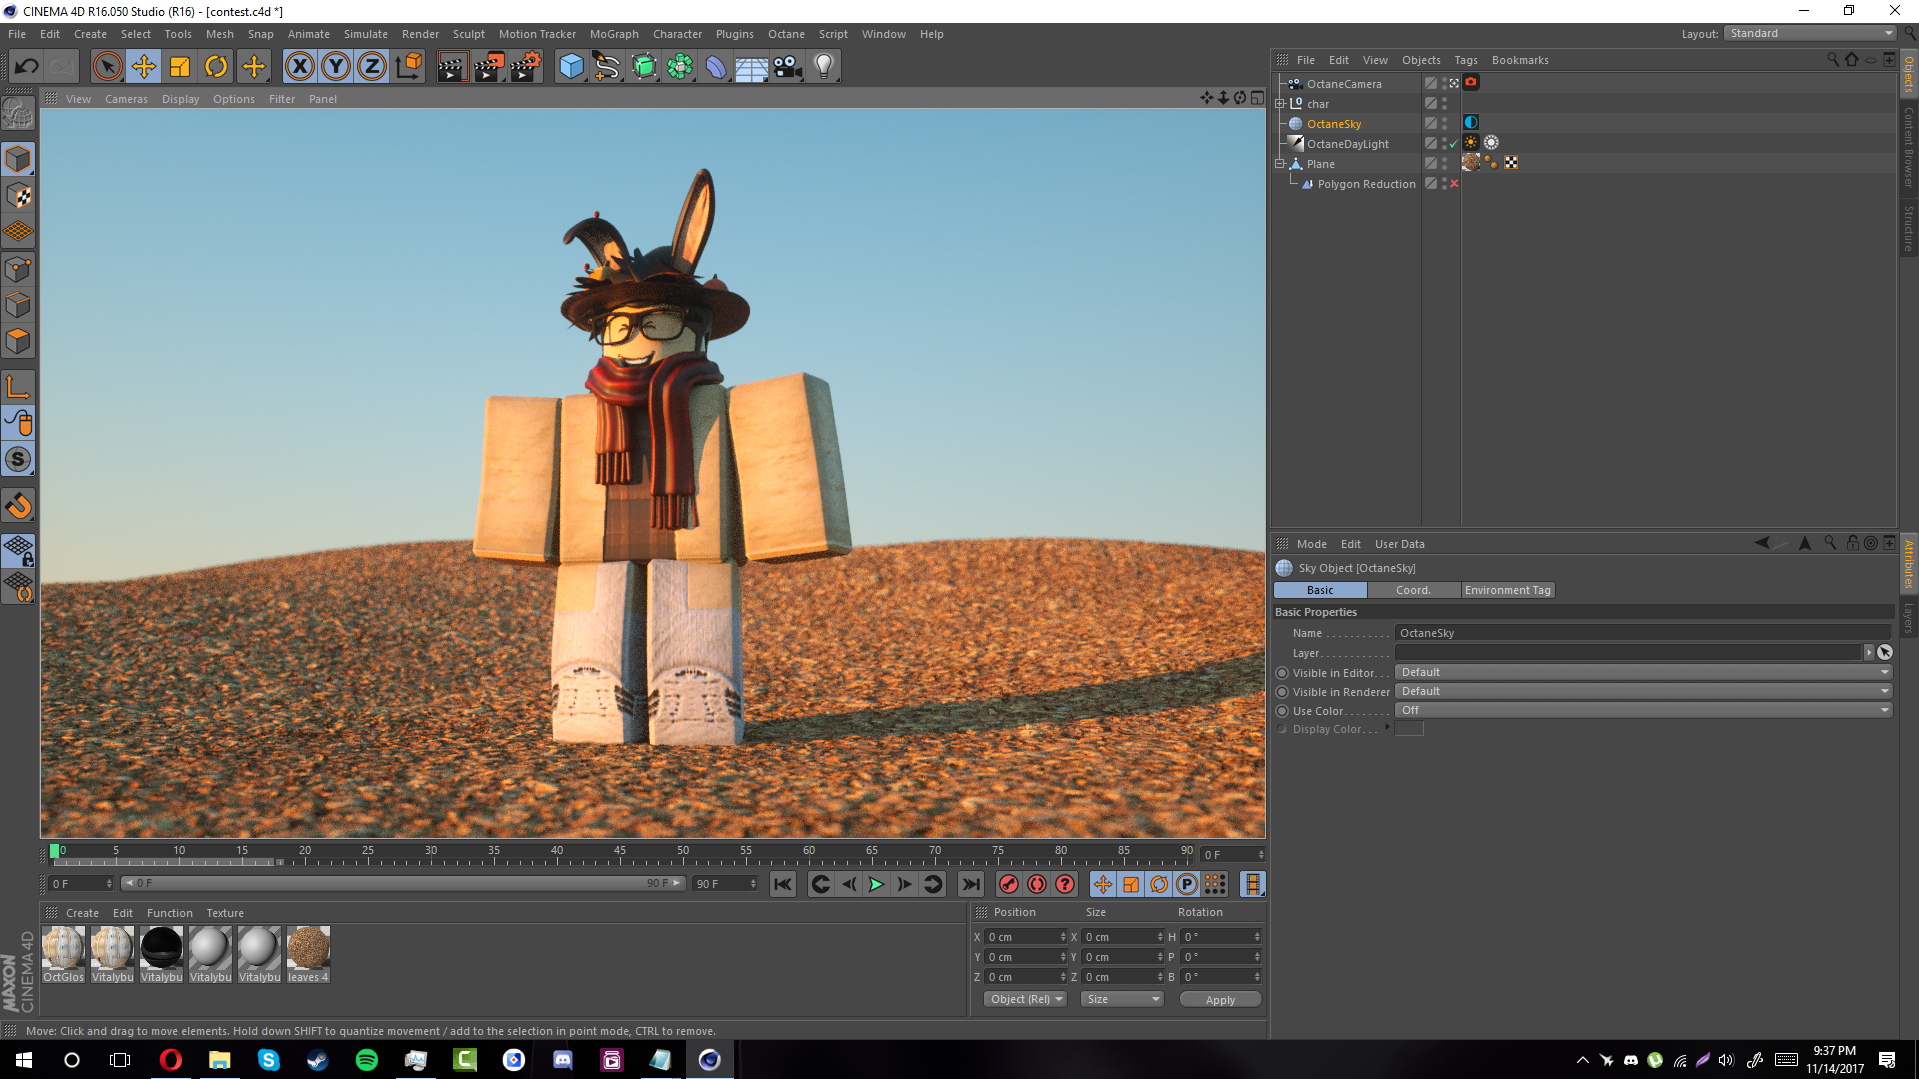Open the Octane menu
Screen dimensions: 1919x1079
(786, 34)
